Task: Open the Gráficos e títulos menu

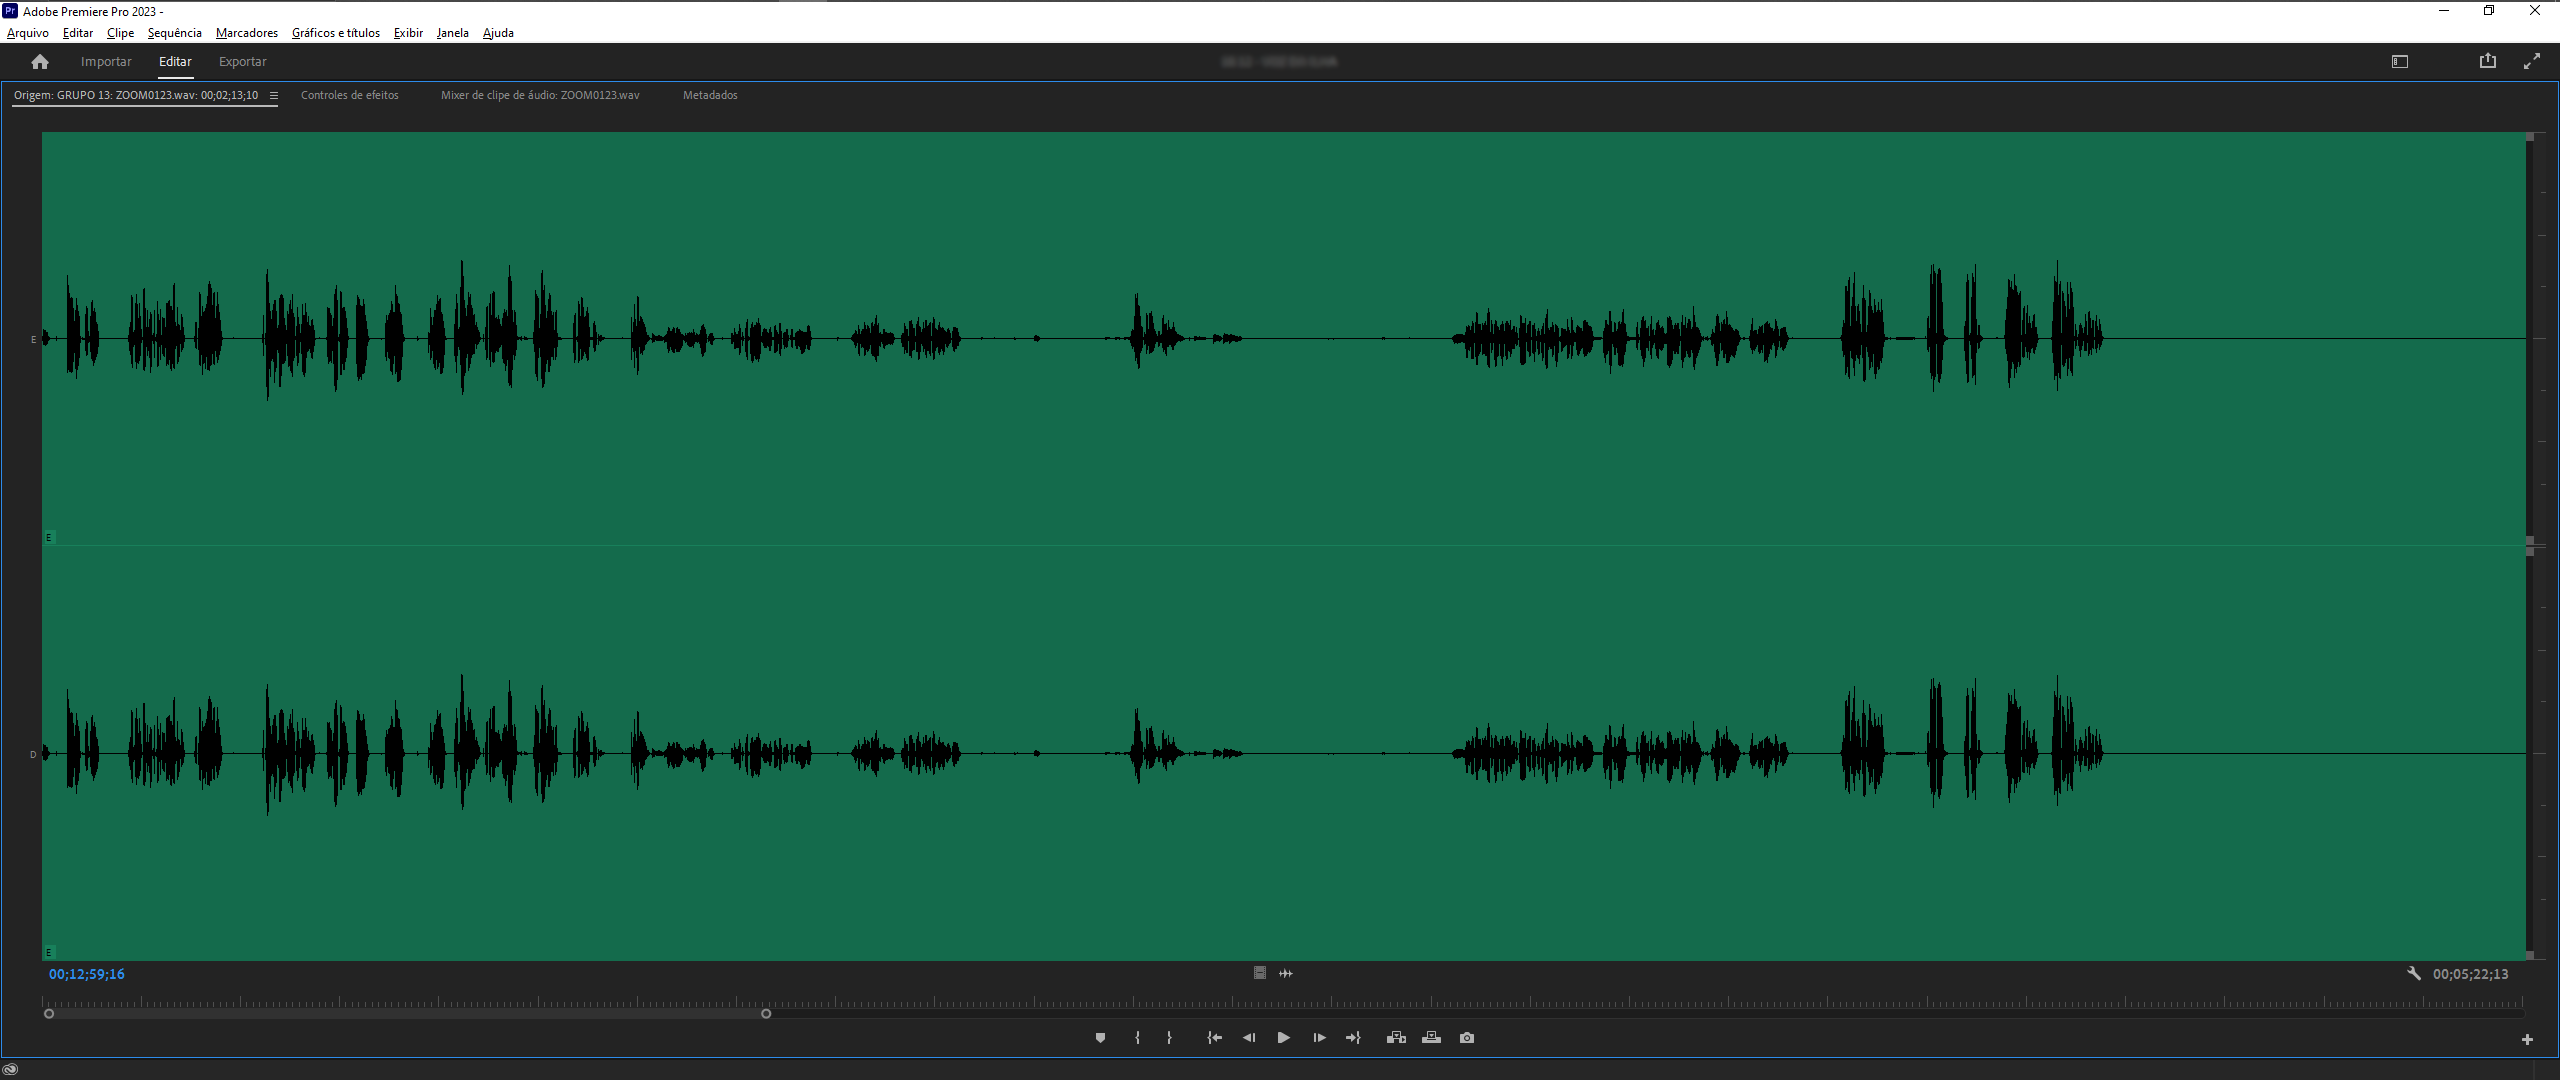Action: [336, 33]
